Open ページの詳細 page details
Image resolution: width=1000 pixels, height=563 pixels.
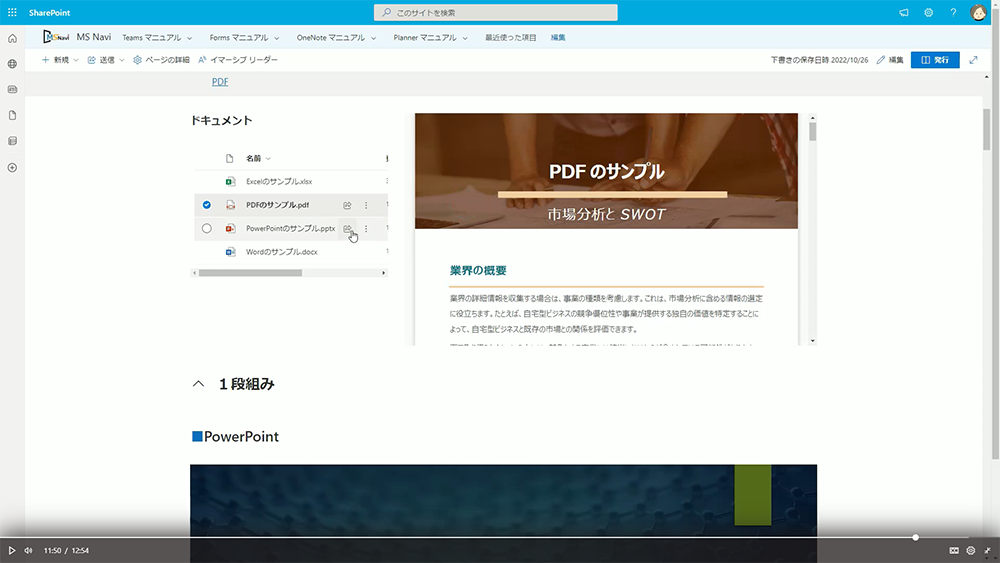point(161,60)
